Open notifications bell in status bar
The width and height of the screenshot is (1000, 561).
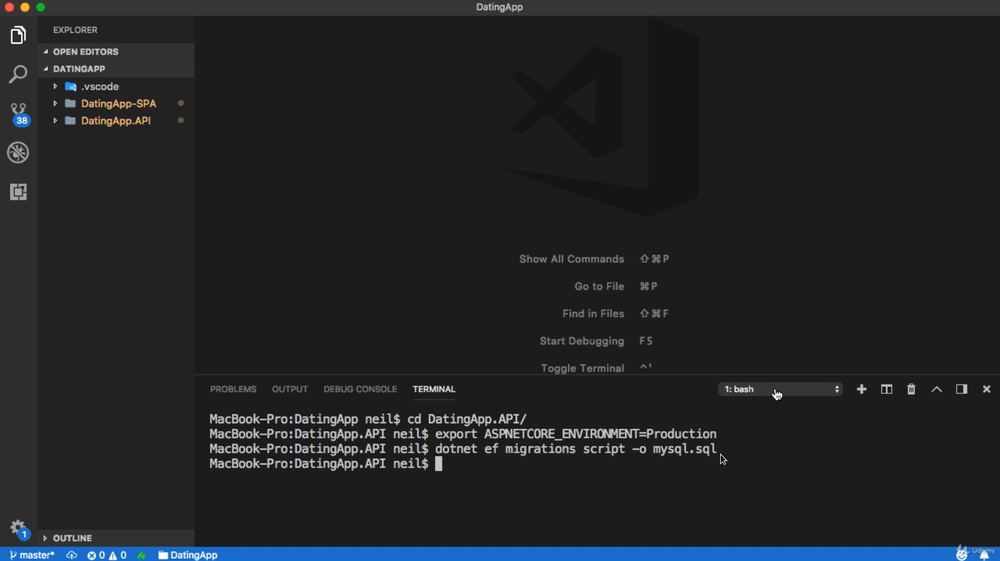(x=985, y=555)
